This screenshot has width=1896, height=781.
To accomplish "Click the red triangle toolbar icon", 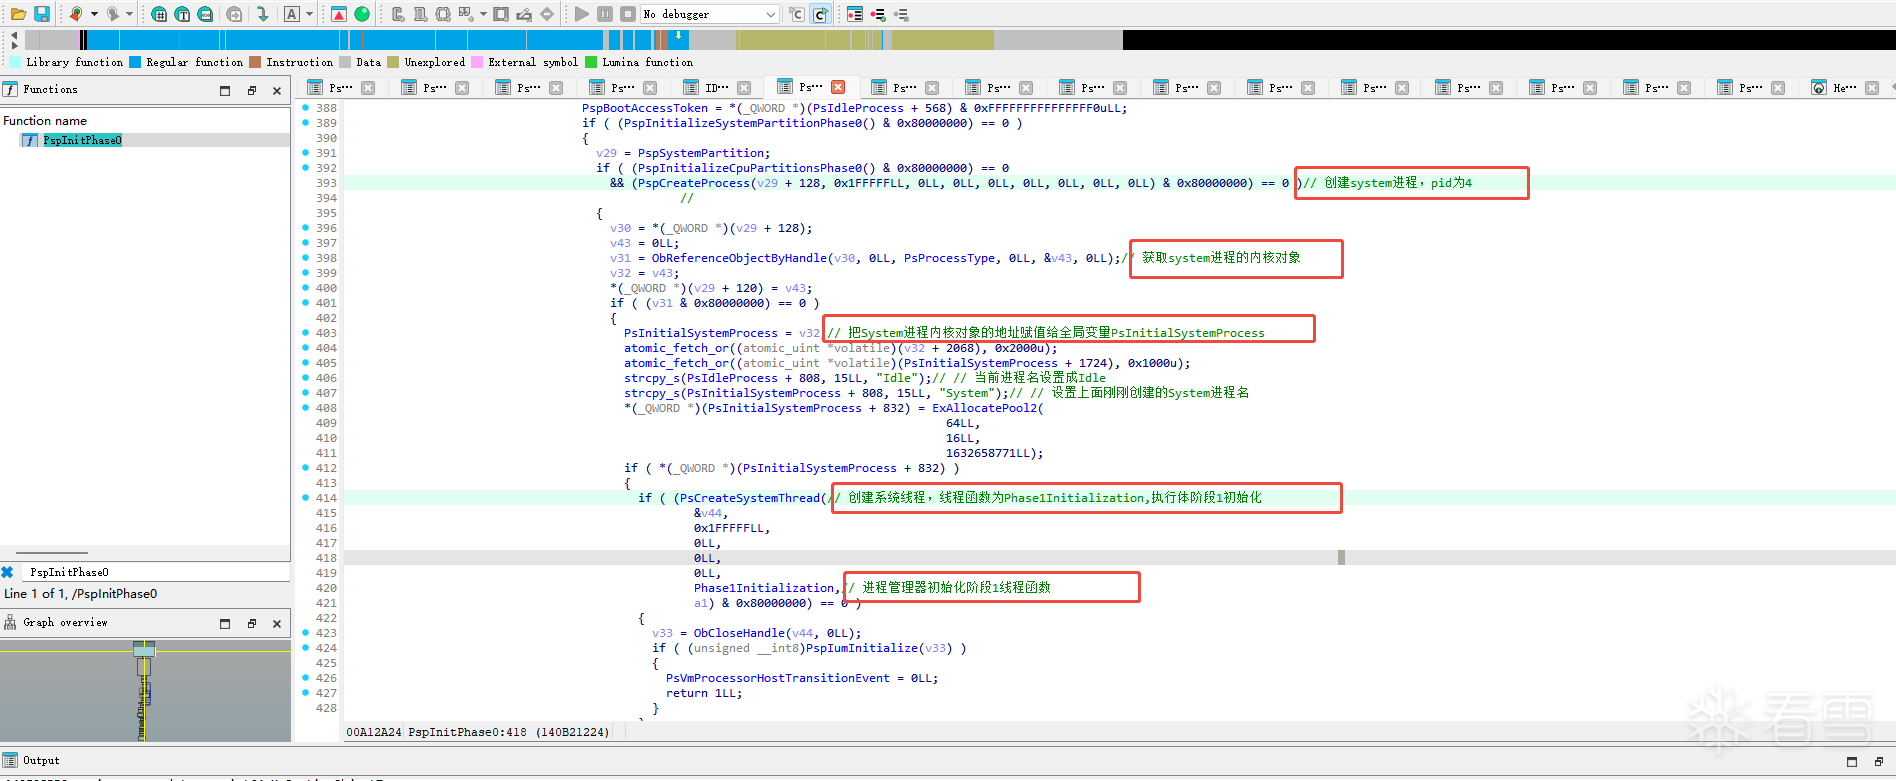I will pos(339,14).
